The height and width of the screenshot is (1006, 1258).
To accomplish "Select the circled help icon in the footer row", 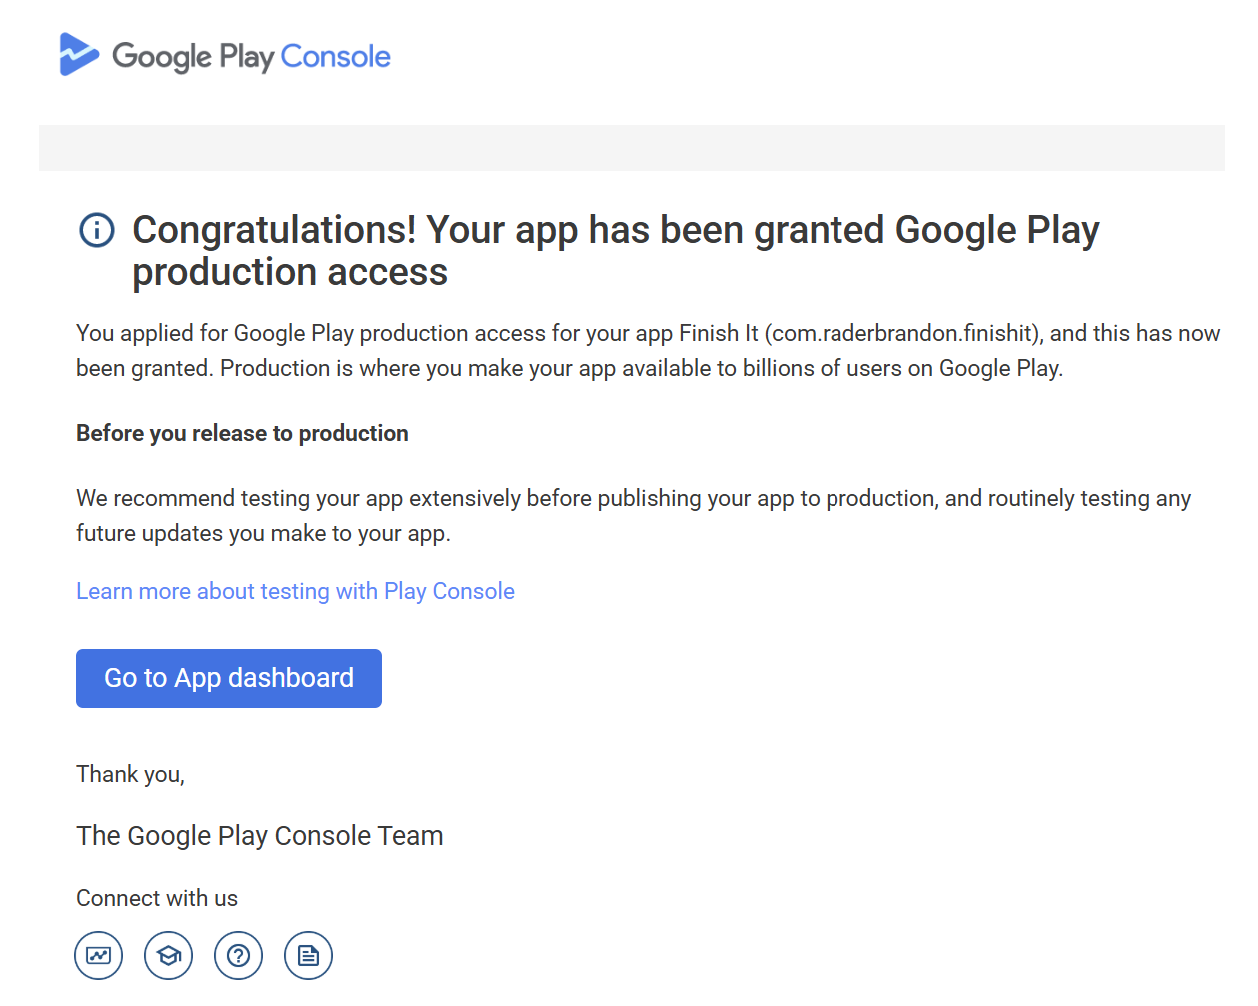I will [238, 955].
